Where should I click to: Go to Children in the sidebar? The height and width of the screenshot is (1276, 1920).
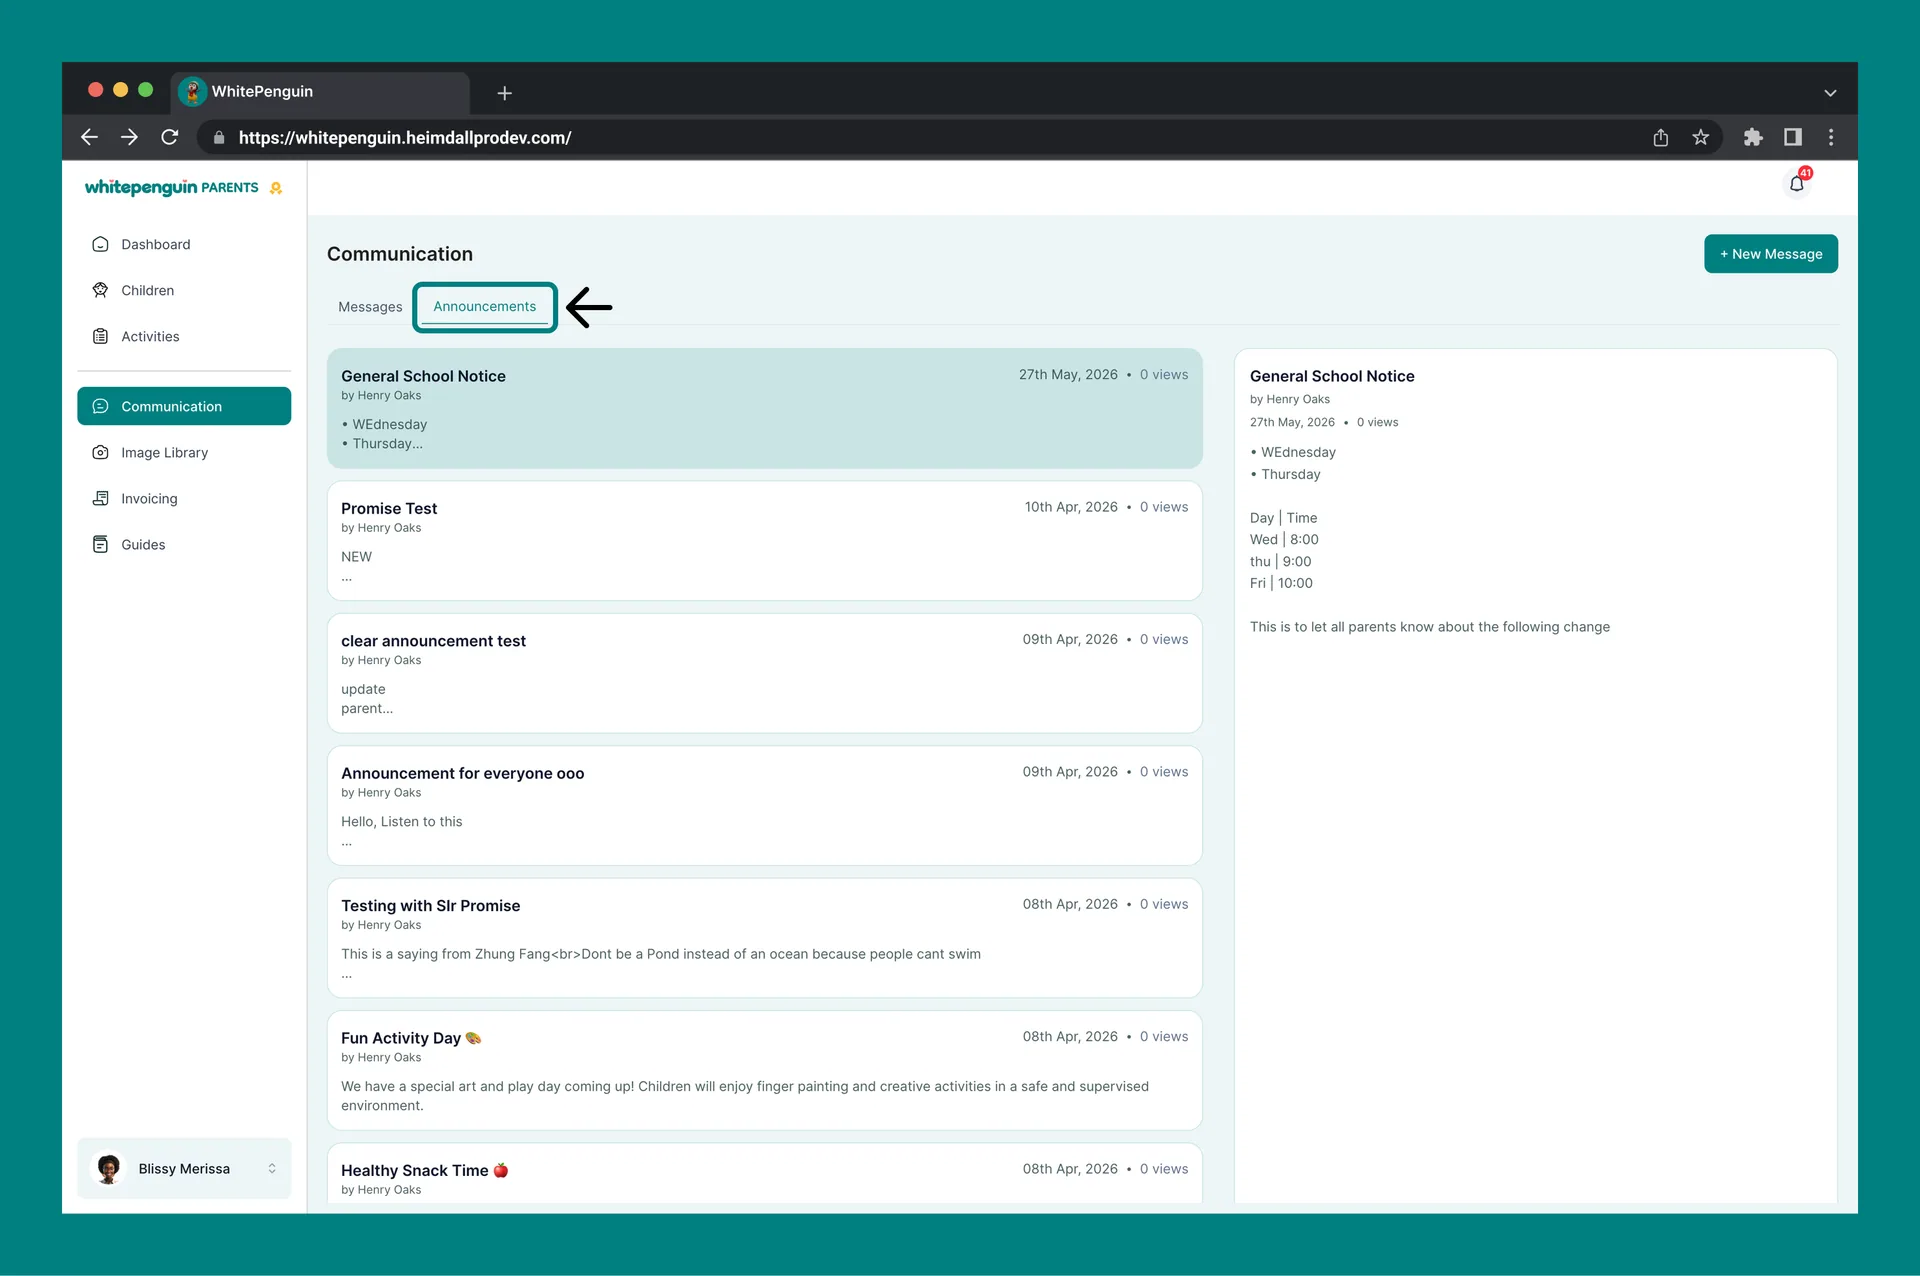(184, 290)
